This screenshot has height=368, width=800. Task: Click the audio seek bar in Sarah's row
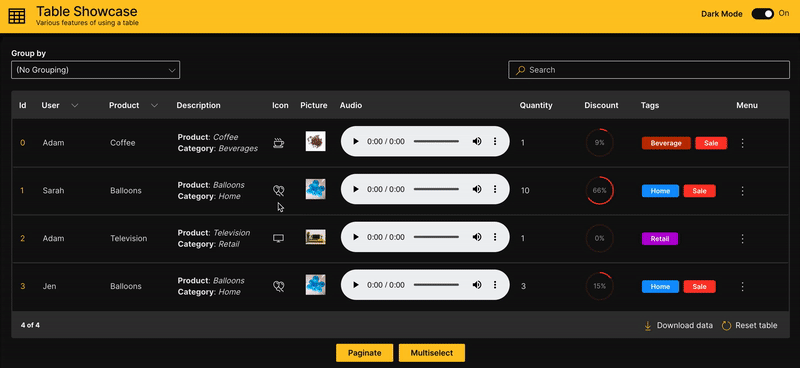[x=436, y=189]
